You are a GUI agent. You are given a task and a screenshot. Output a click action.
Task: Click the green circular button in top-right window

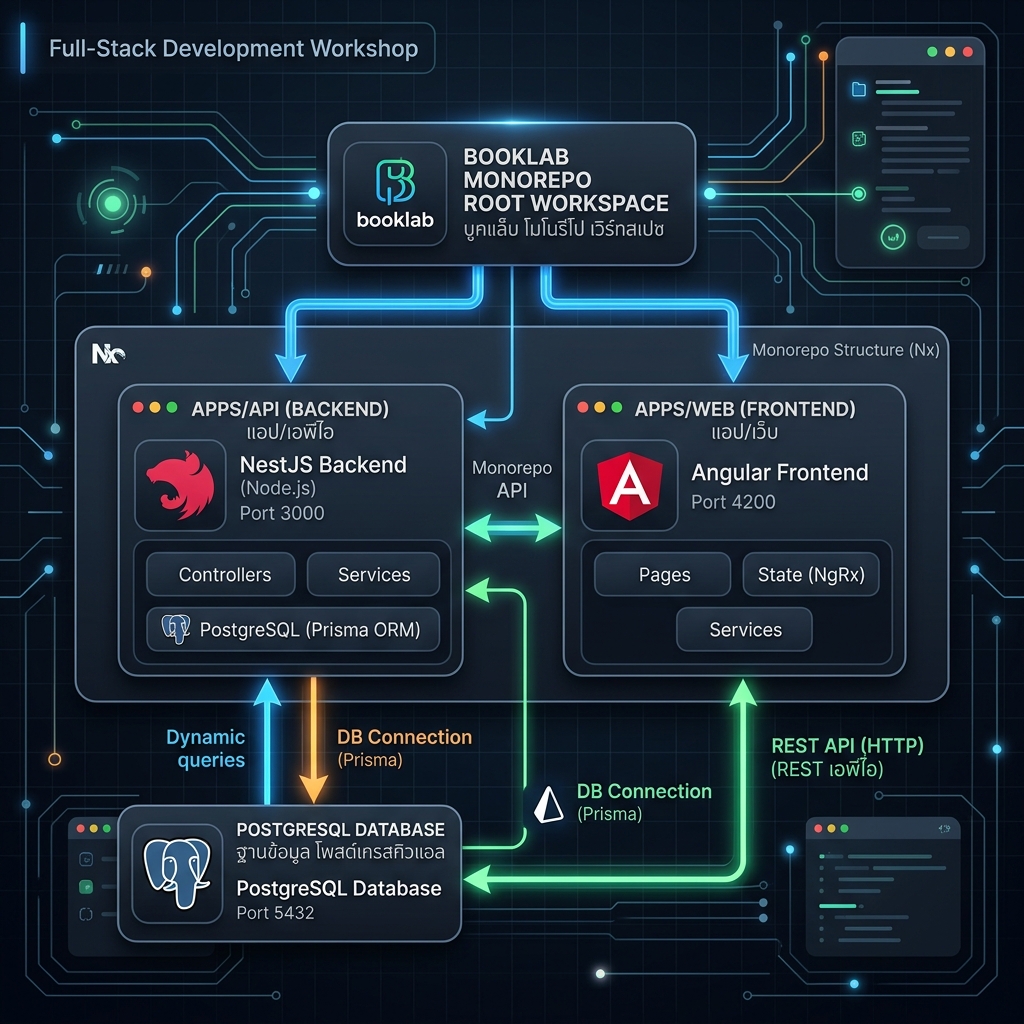coord(893,237)
